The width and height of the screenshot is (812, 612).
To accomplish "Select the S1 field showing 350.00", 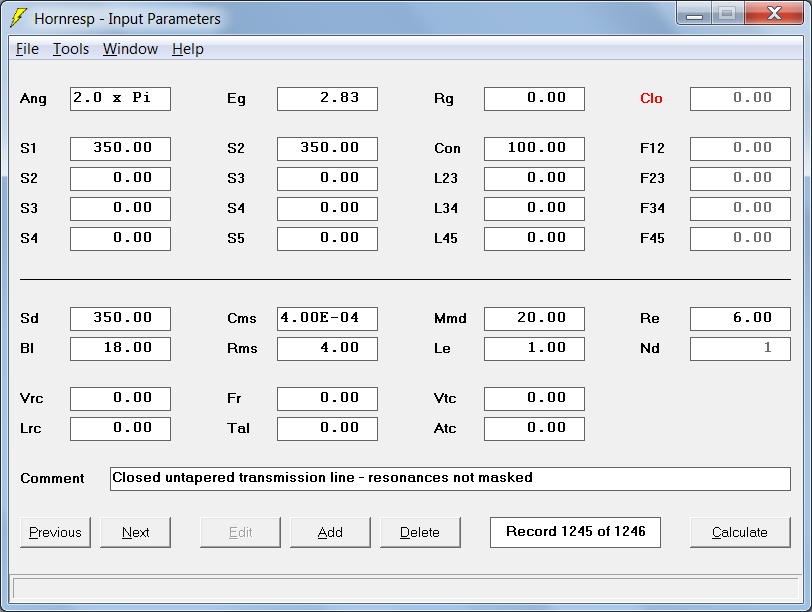I will coord(120,149).
